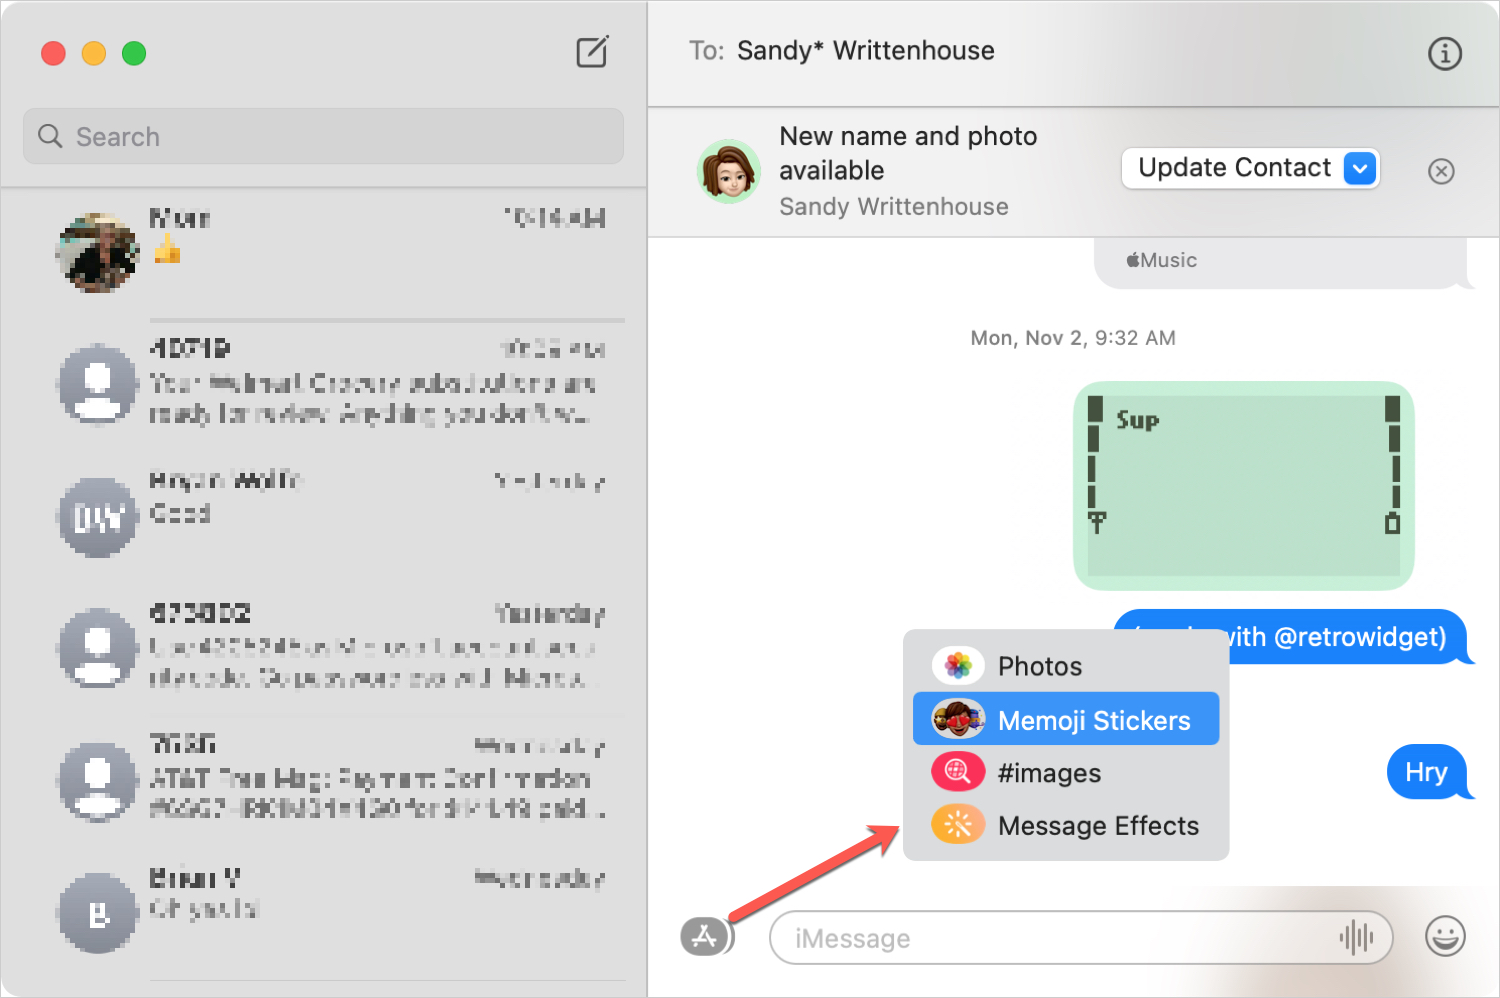Click the Memoji Stickers faces icon
This screenshot has height=998, width=1500.
point(958,719)
